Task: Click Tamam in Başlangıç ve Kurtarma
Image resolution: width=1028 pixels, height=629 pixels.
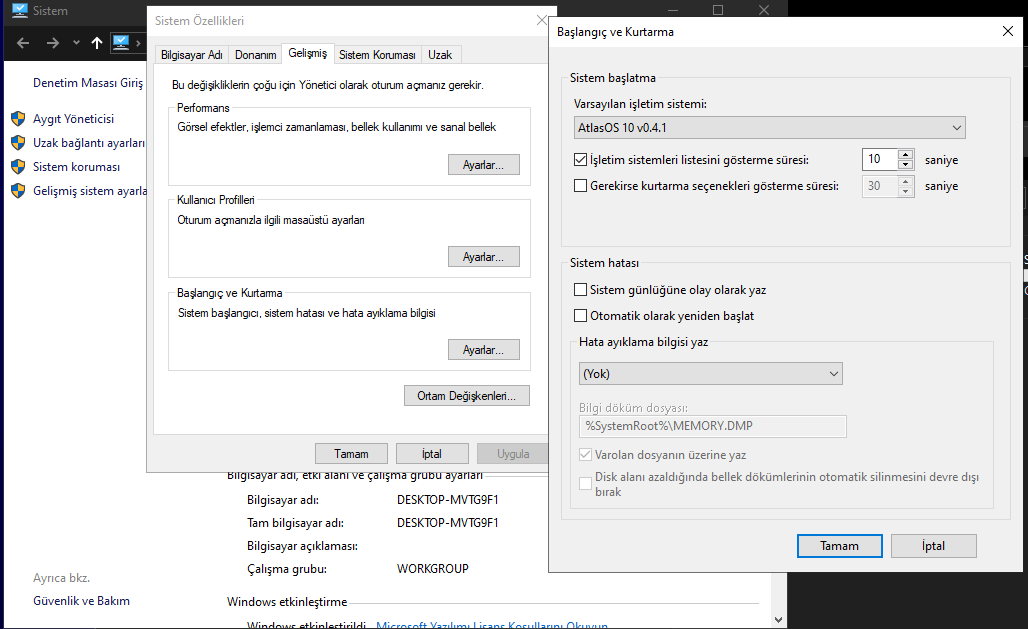Action: pyautogui.click(x=840, y=546)
